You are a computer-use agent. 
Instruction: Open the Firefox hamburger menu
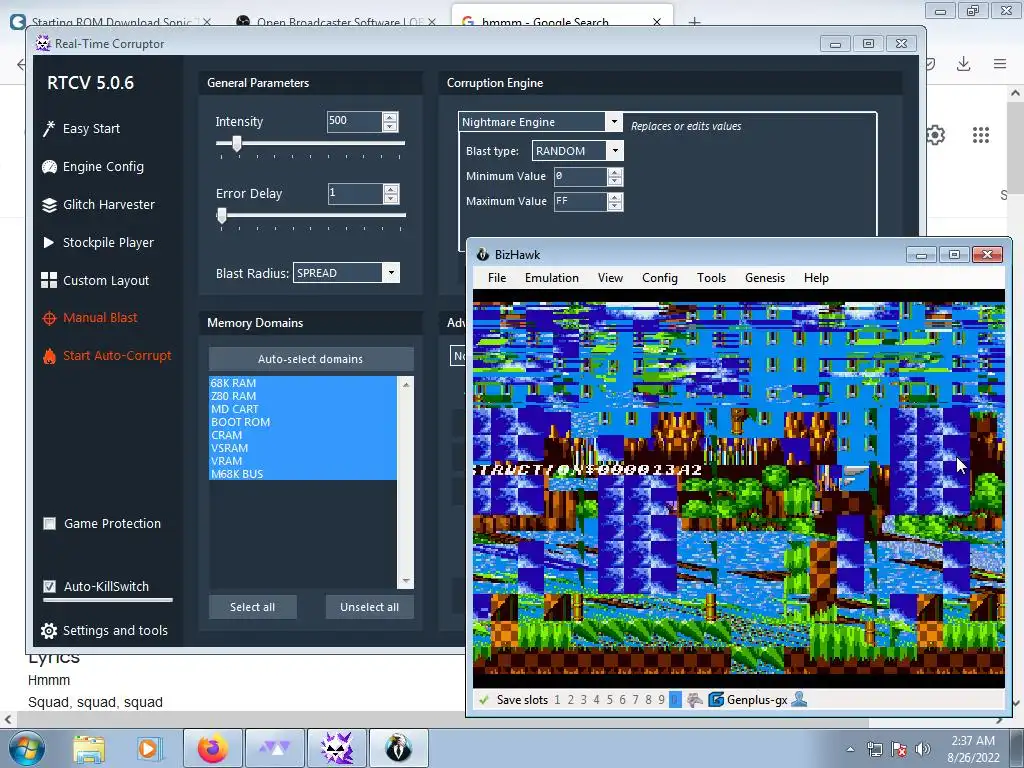coord(1000,64)
